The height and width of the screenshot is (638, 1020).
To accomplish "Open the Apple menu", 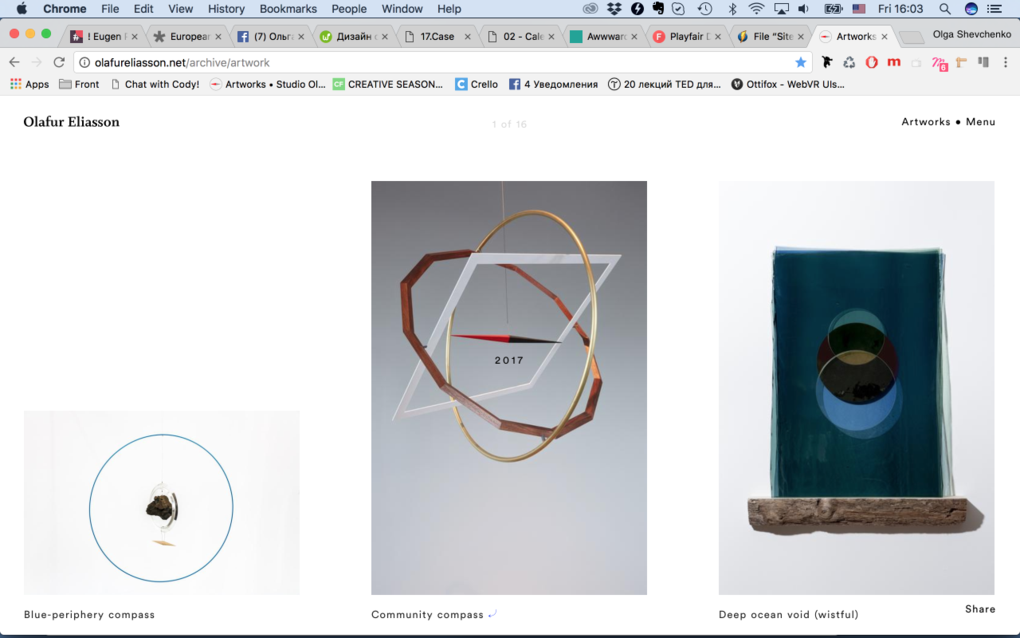I will (21, 9).
